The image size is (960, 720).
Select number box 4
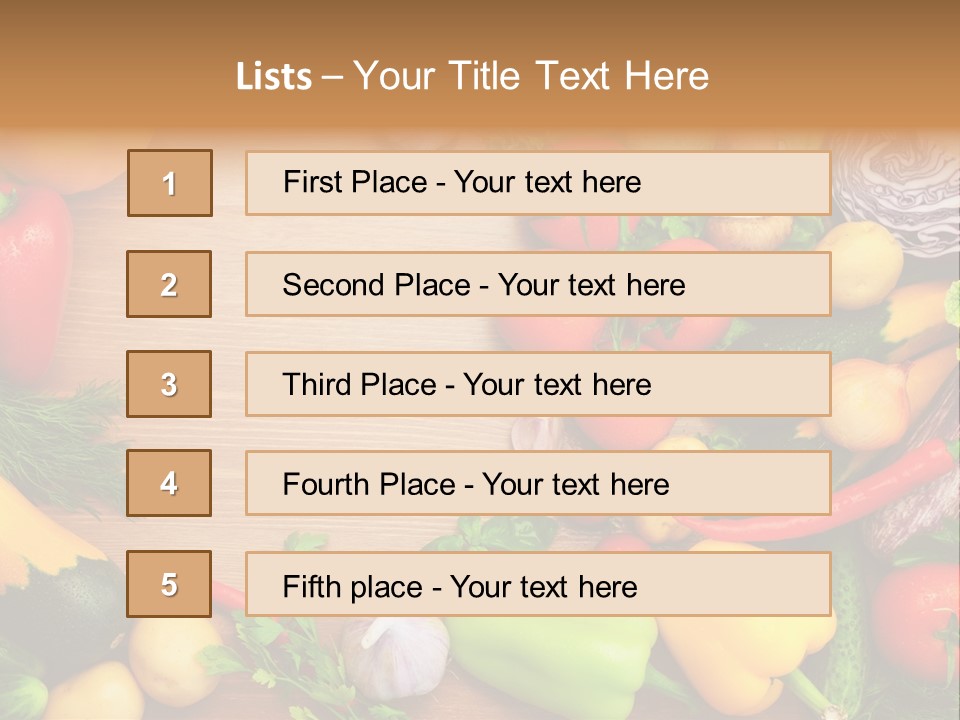[x=169, y=483]
